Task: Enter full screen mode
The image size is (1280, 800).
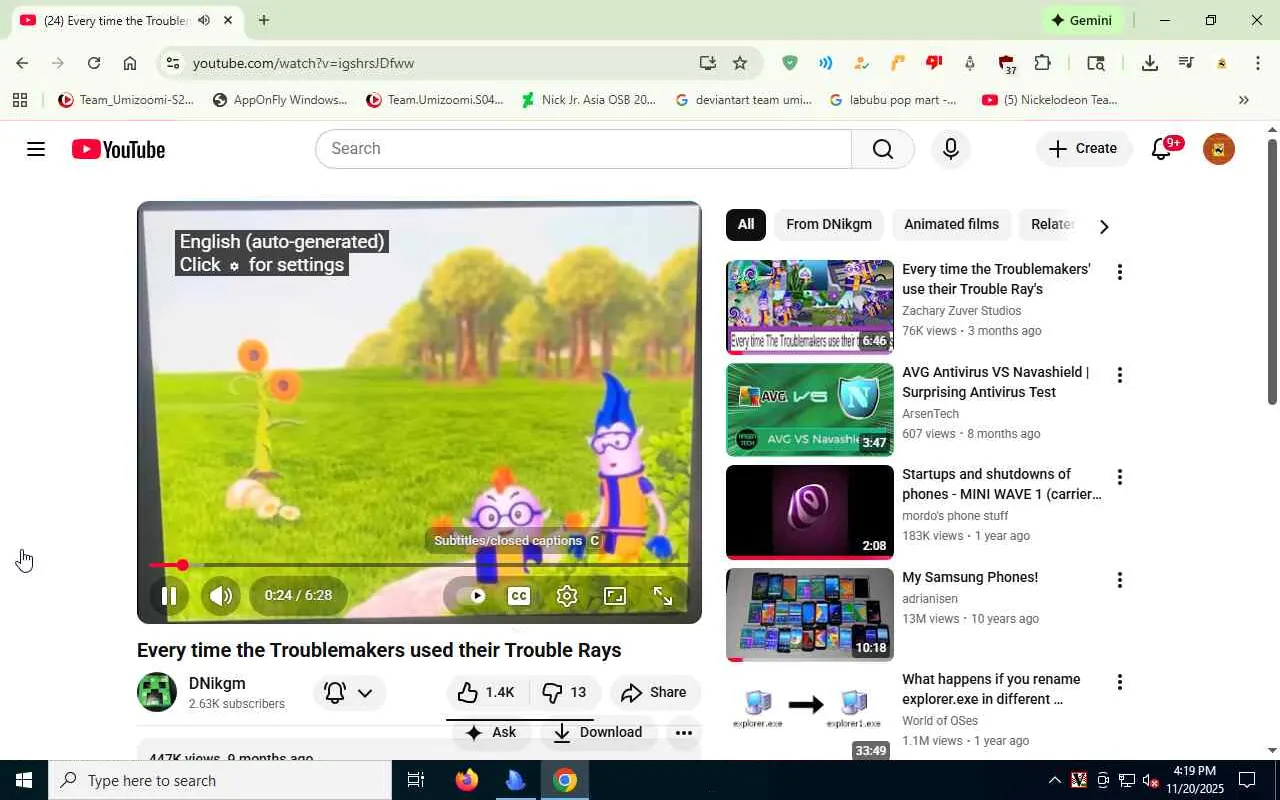Action: pyautogui.click(x=663, y=596)
